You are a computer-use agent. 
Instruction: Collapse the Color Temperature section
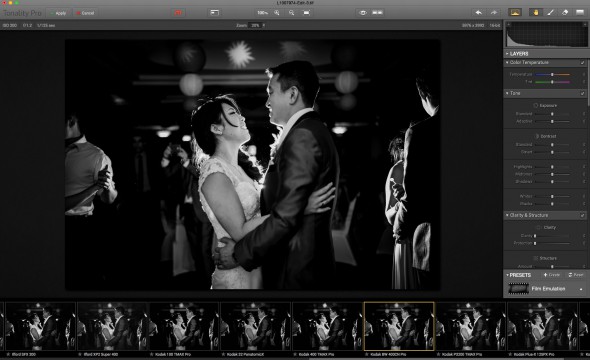pos(507,62)
